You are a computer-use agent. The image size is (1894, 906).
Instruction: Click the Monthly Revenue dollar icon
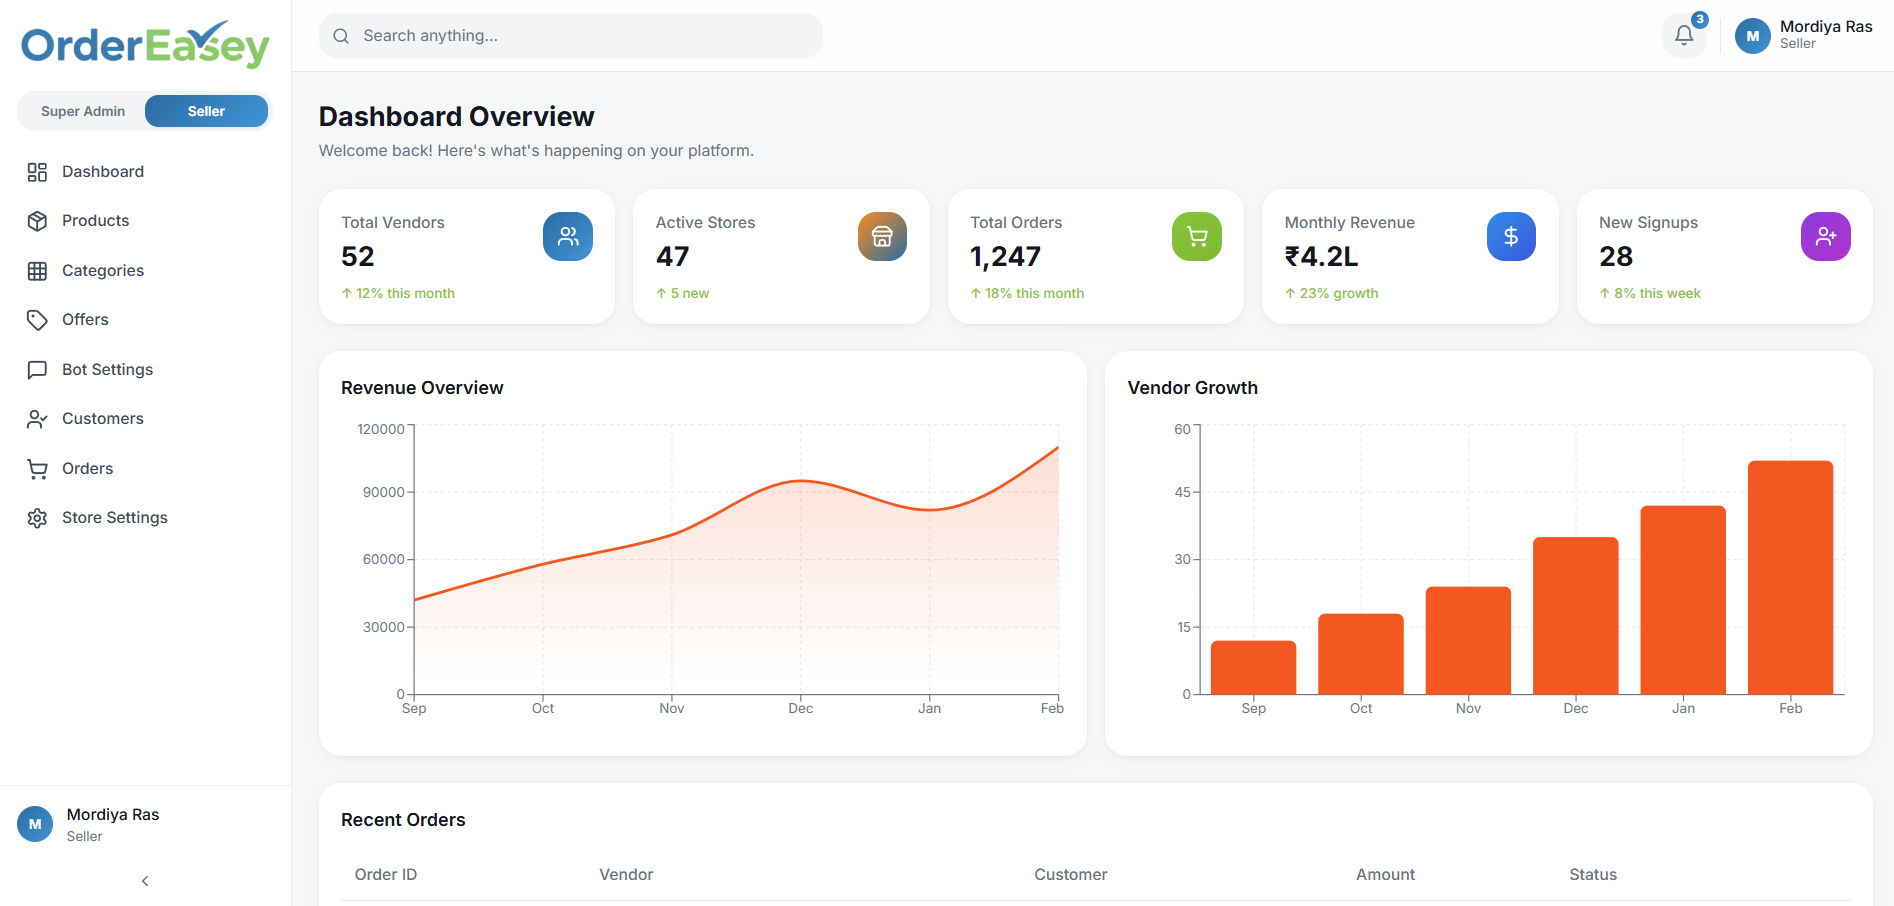(x=1511, y=236)
